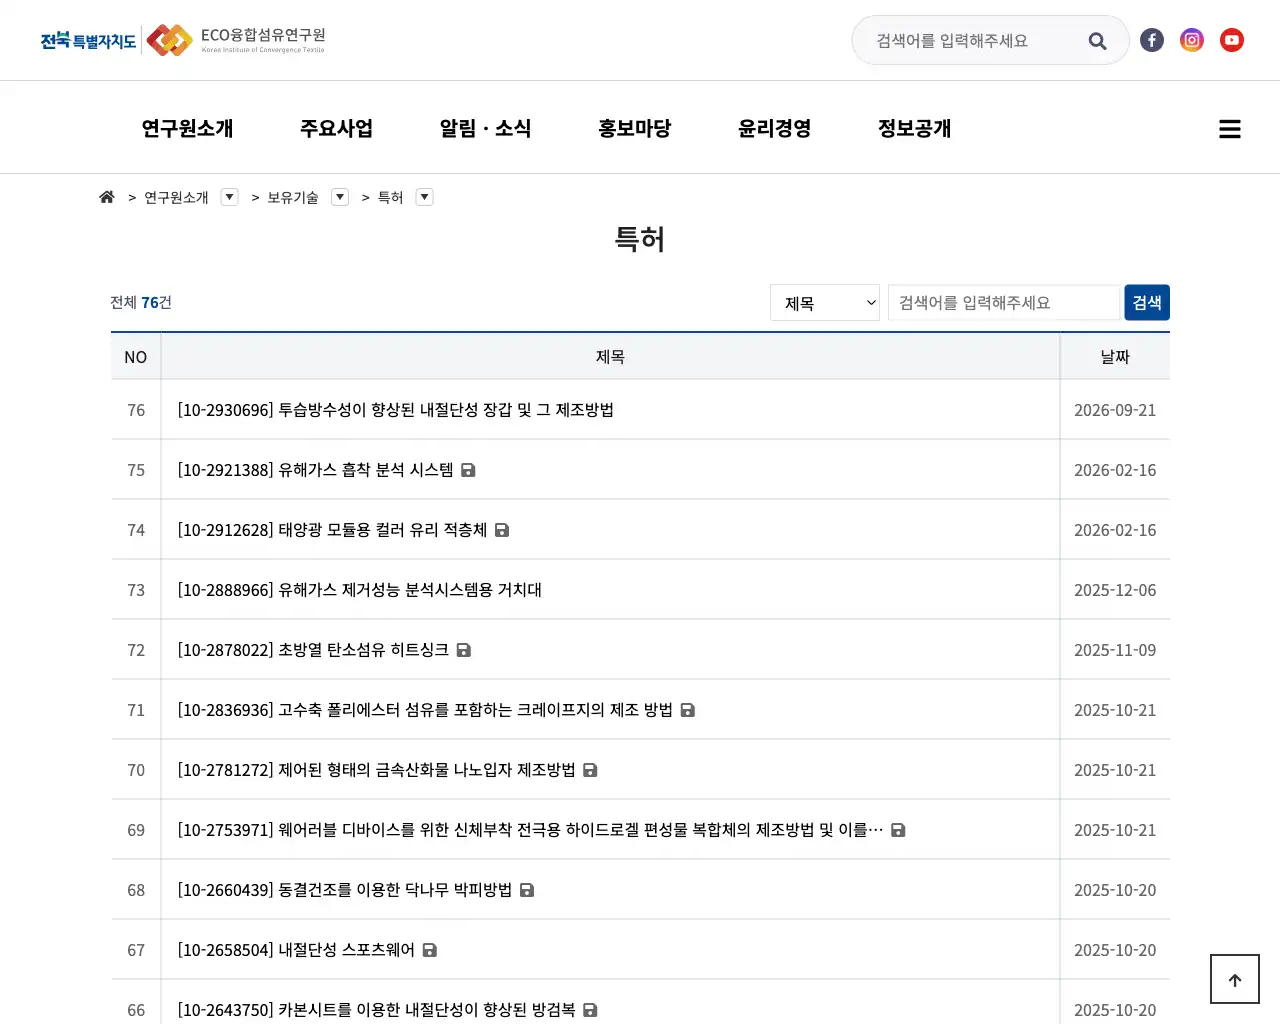1280x1024 pixels.
Task: Click file icon beside 초방열 탄소섬유 히트싱크
Action: coord(464,650)
